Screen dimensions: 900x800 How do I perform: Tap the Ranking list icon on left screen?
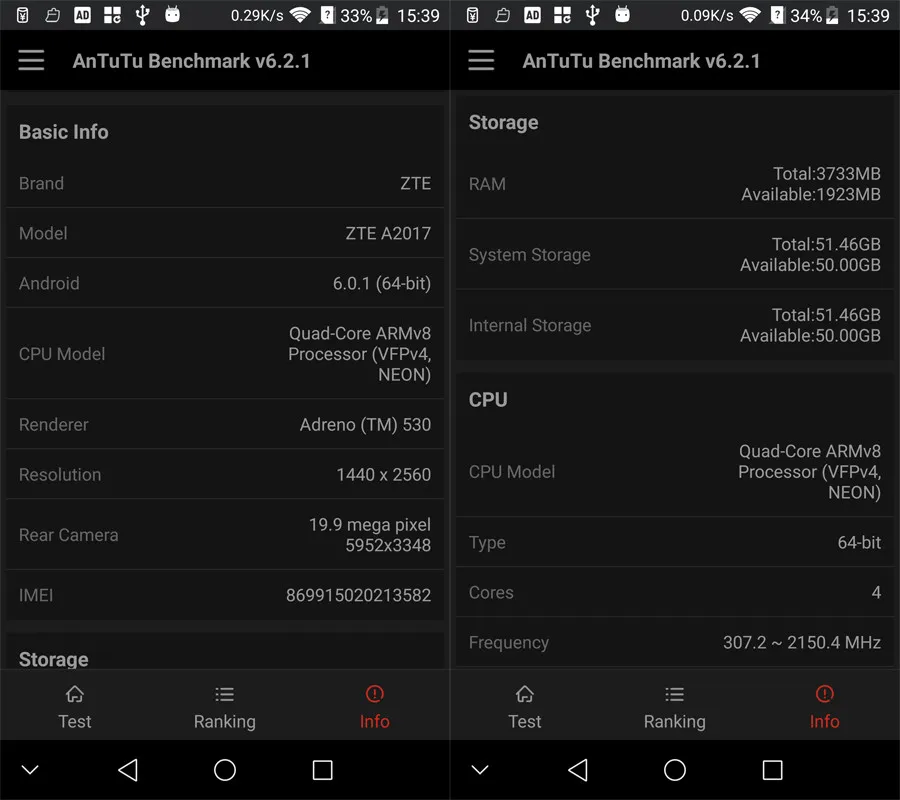224,694
